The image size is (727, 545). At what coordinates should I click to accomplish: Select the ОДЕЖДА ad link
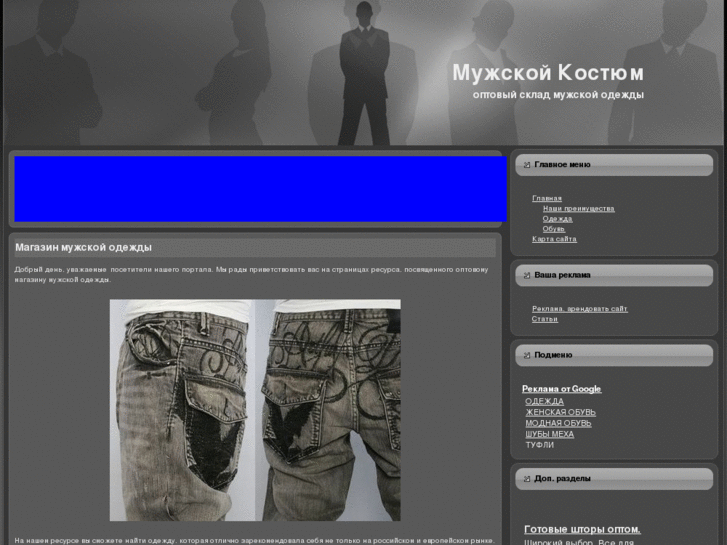[544, 401]
